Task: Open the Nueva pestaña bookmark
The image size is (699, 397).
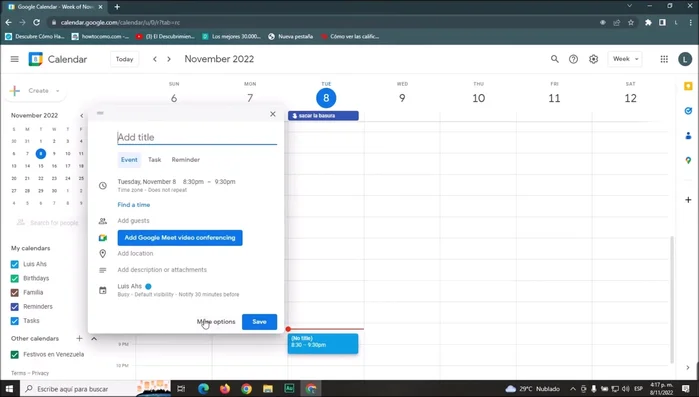Action: click(291, 37)
